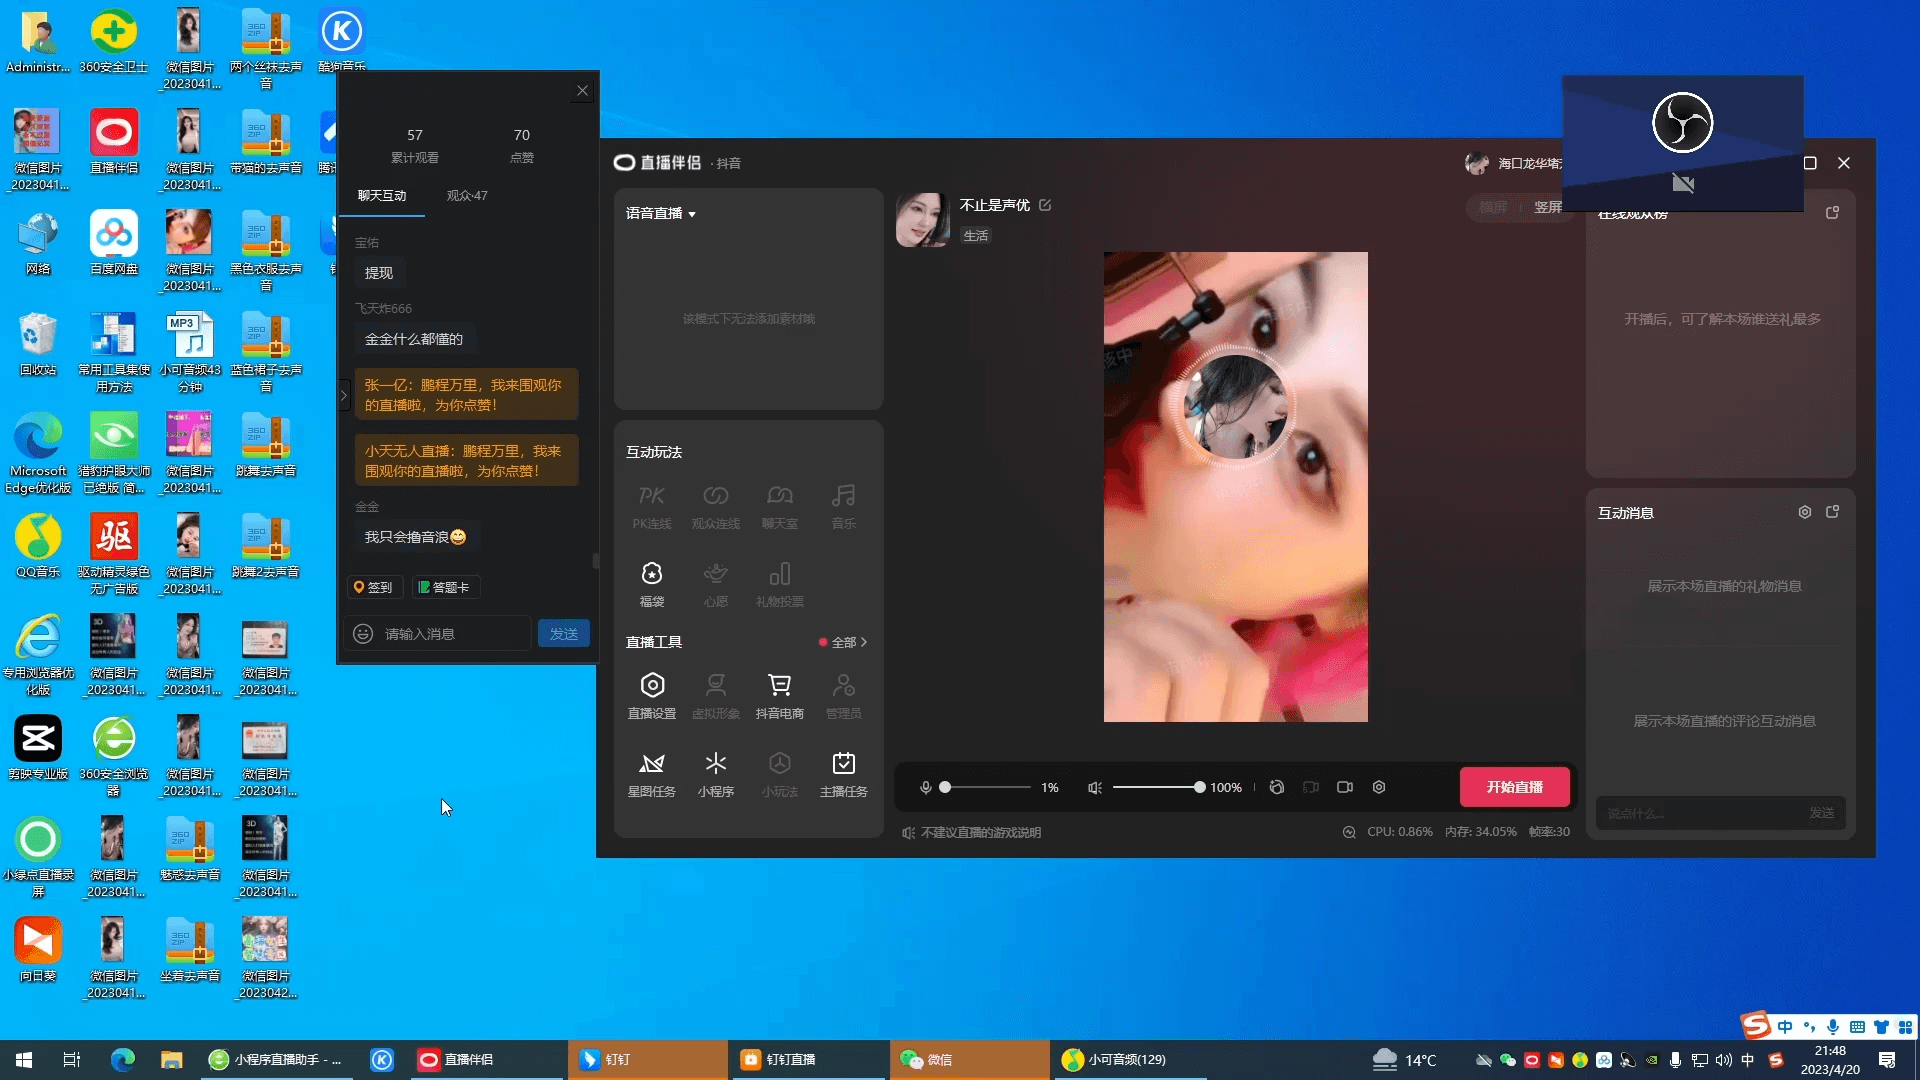Open 抖音电商 shopping cart tool

point(779,696)
